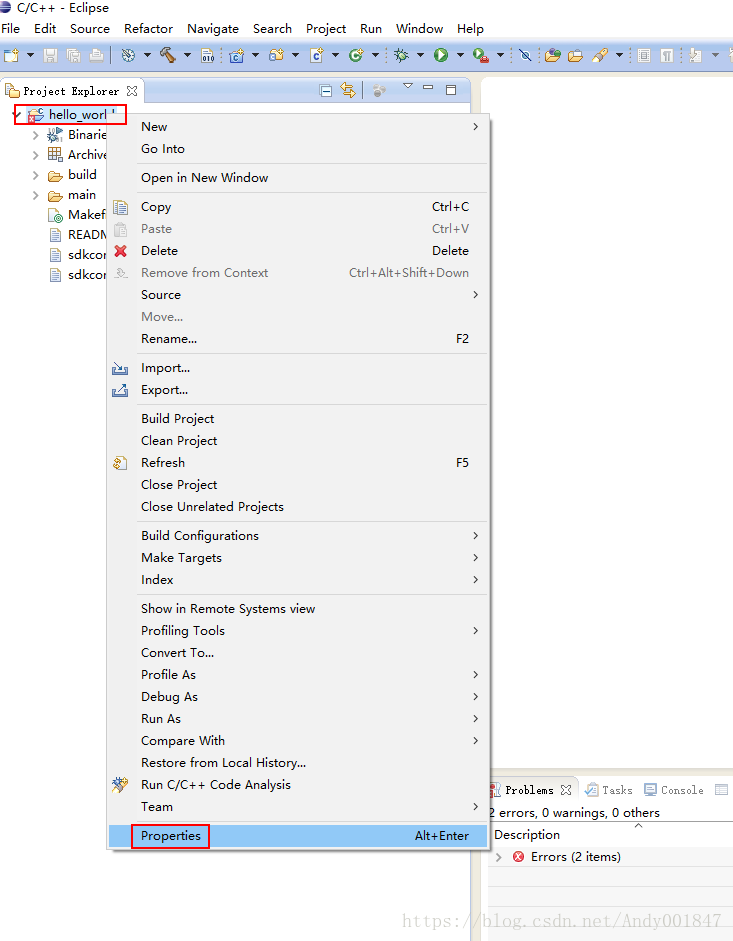Toggle Link with Editor in Project Explorer

[348, 91]
